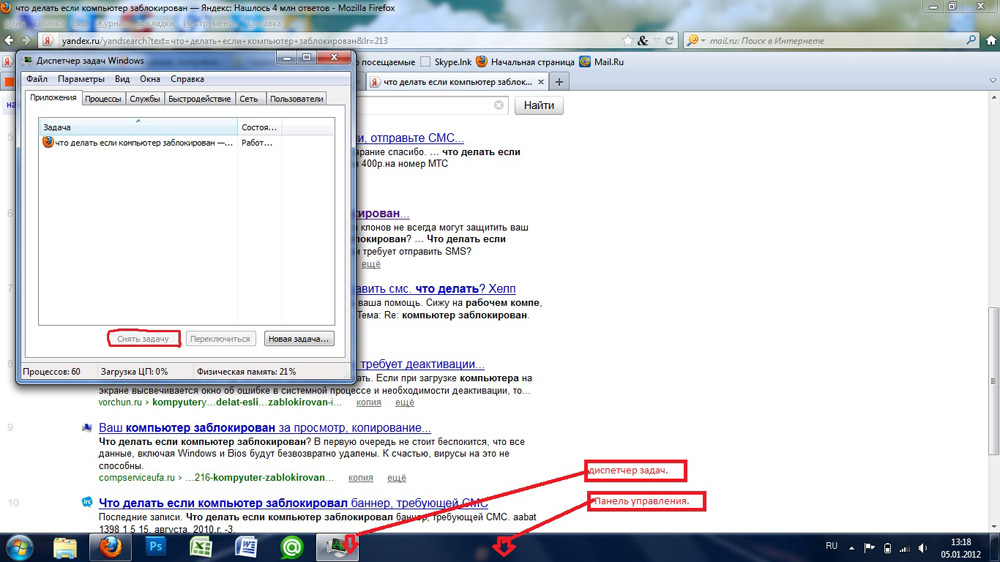
Task: Click the power battery tray icon
Action: coord(887,548)
